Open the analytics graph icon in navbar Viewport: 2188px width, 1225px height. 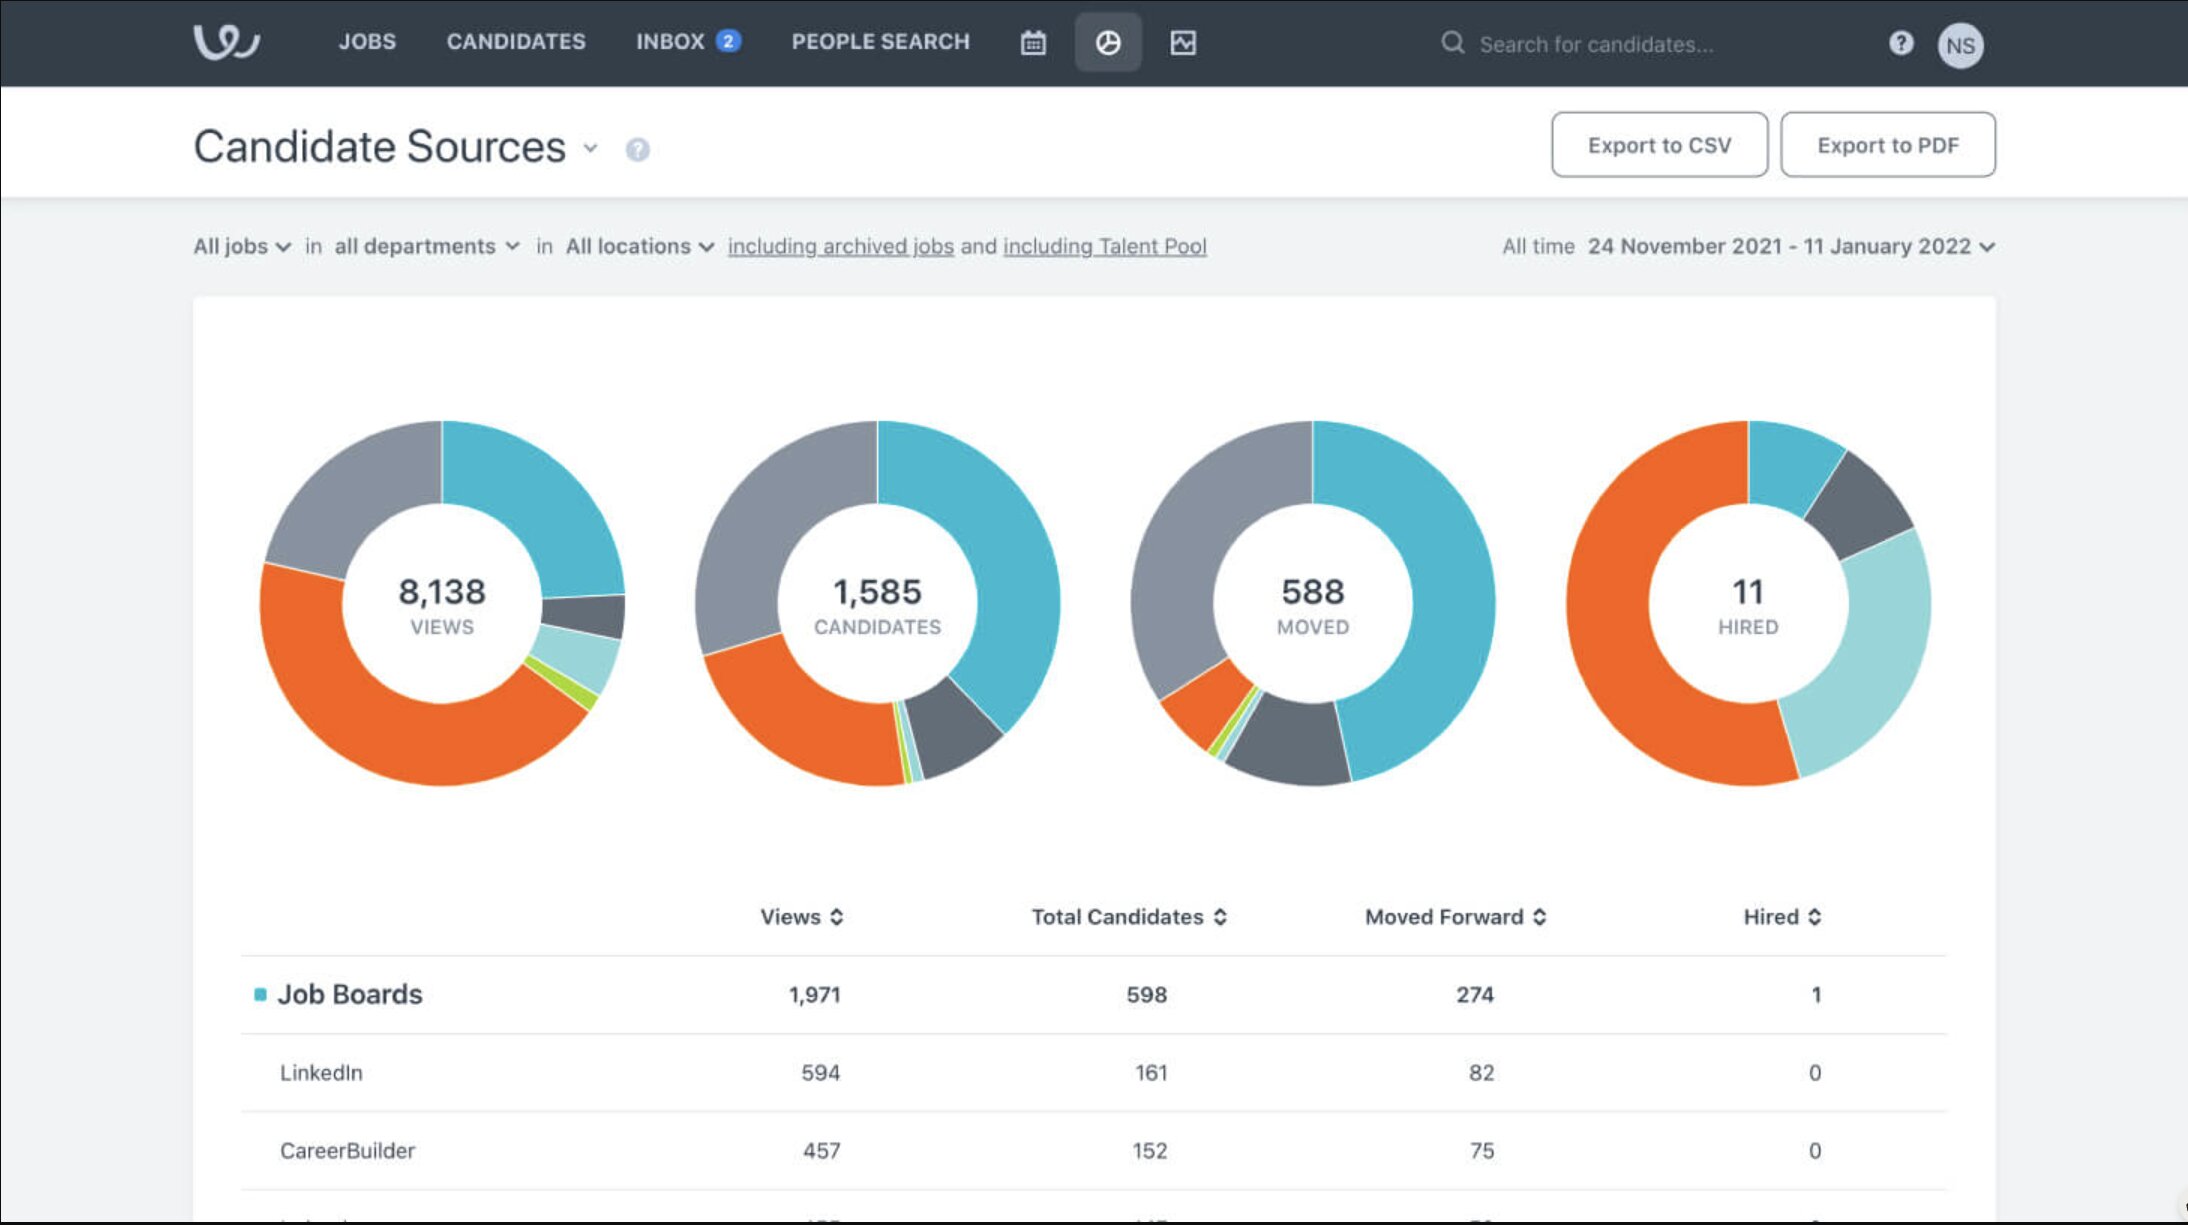tap(1183, 43)
